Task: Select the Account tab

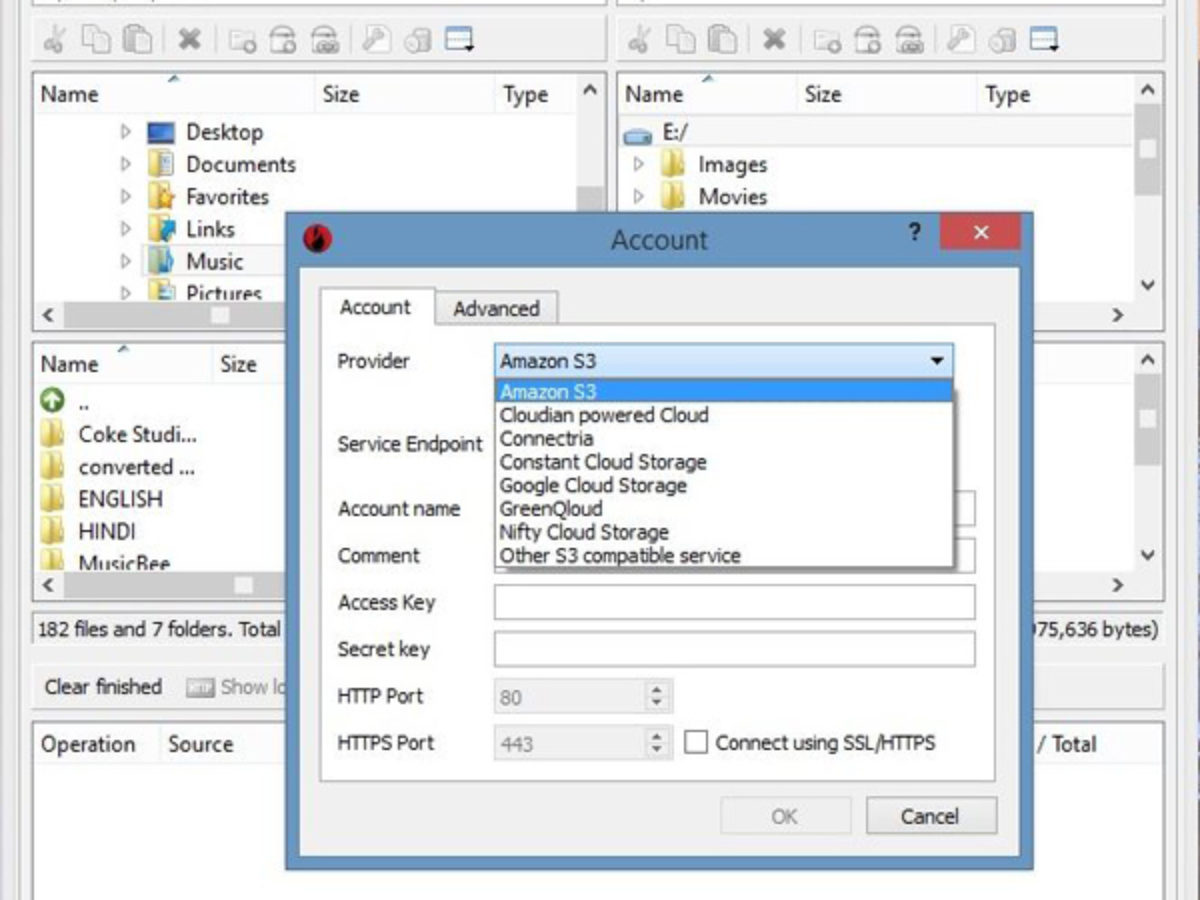Action: (375, 307)
